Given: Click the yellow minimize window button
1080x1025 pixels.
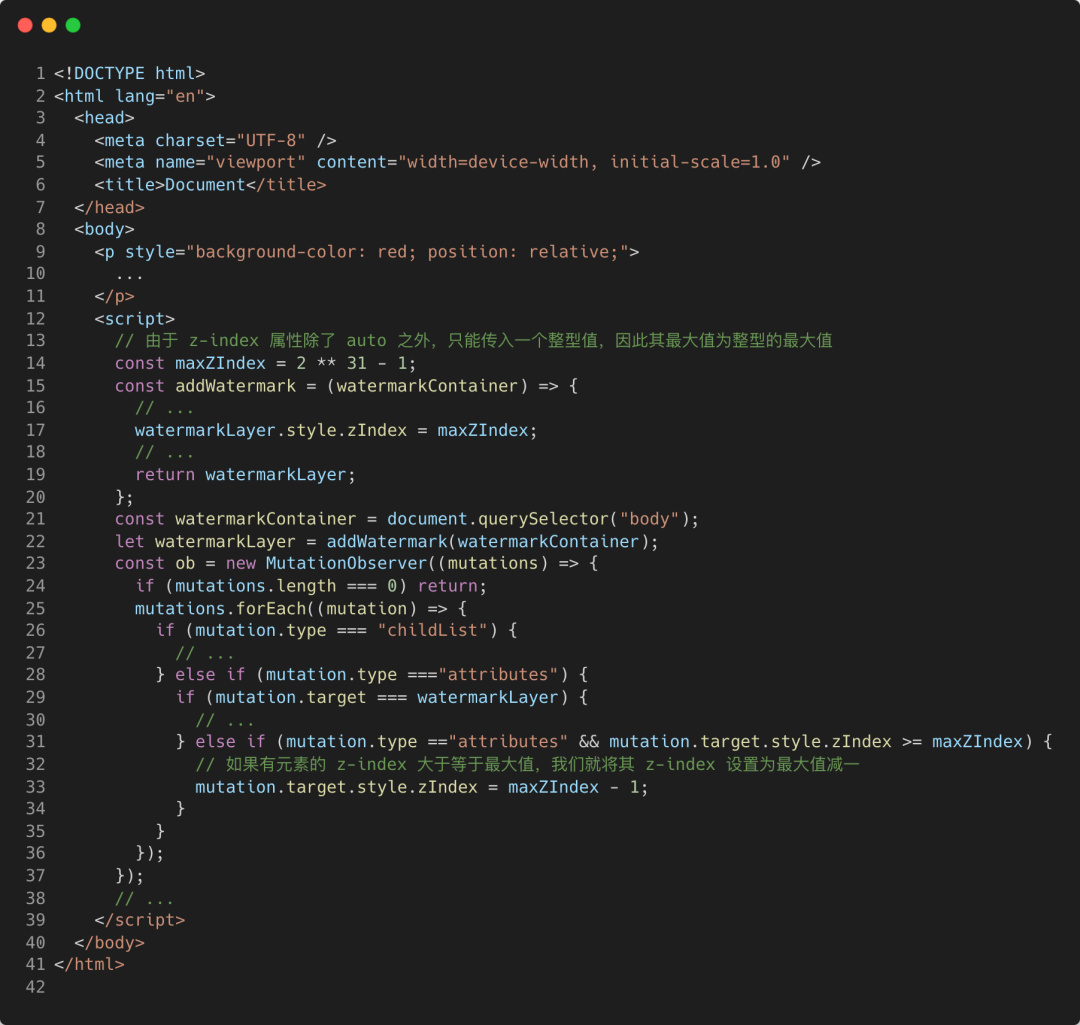Looking at the screenshot, I should point(49,25).
